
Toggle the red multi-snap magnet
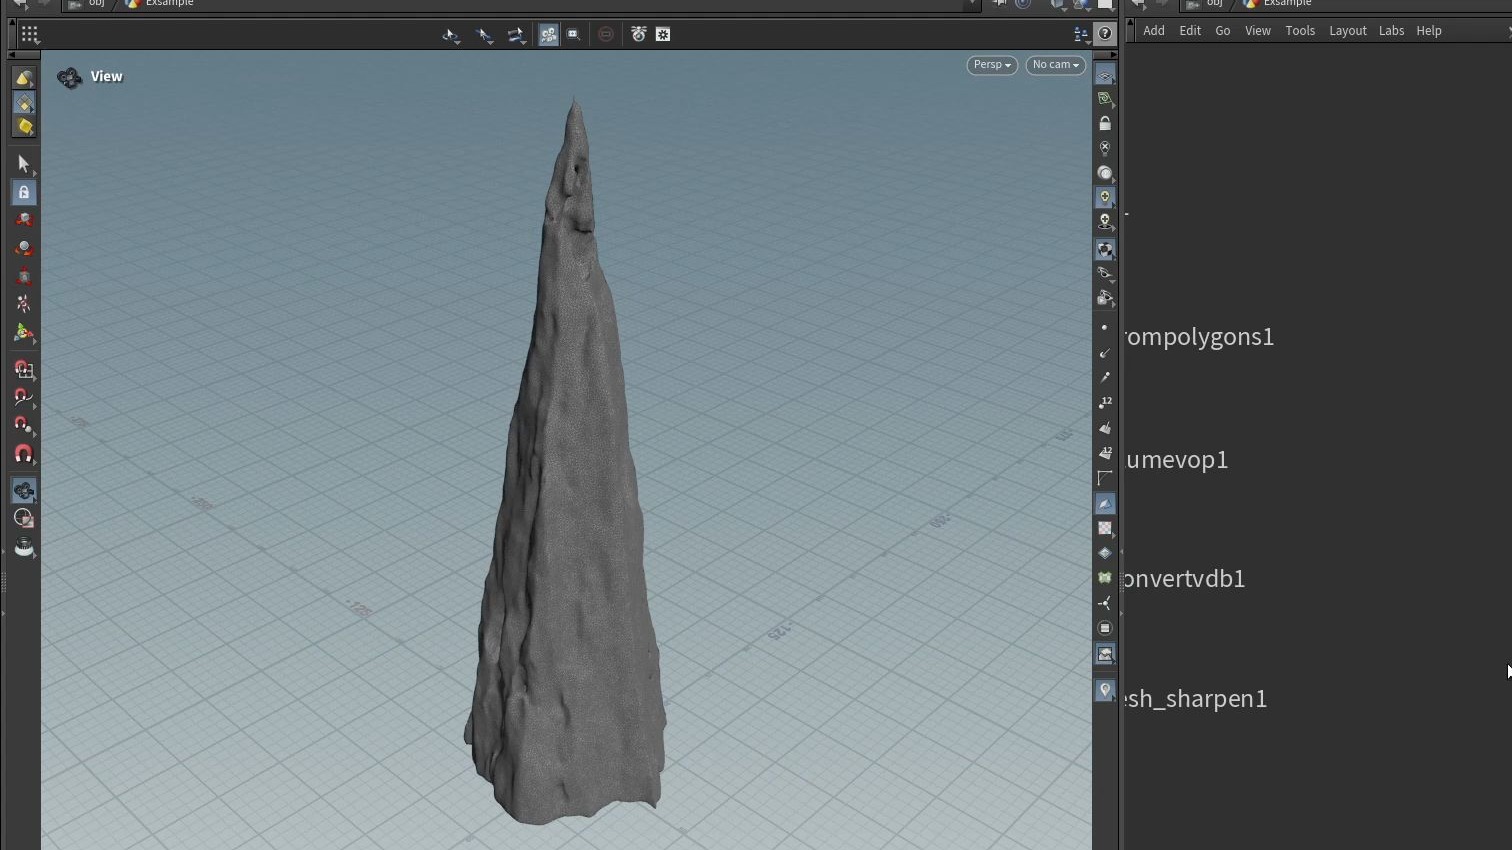(24, 454)
